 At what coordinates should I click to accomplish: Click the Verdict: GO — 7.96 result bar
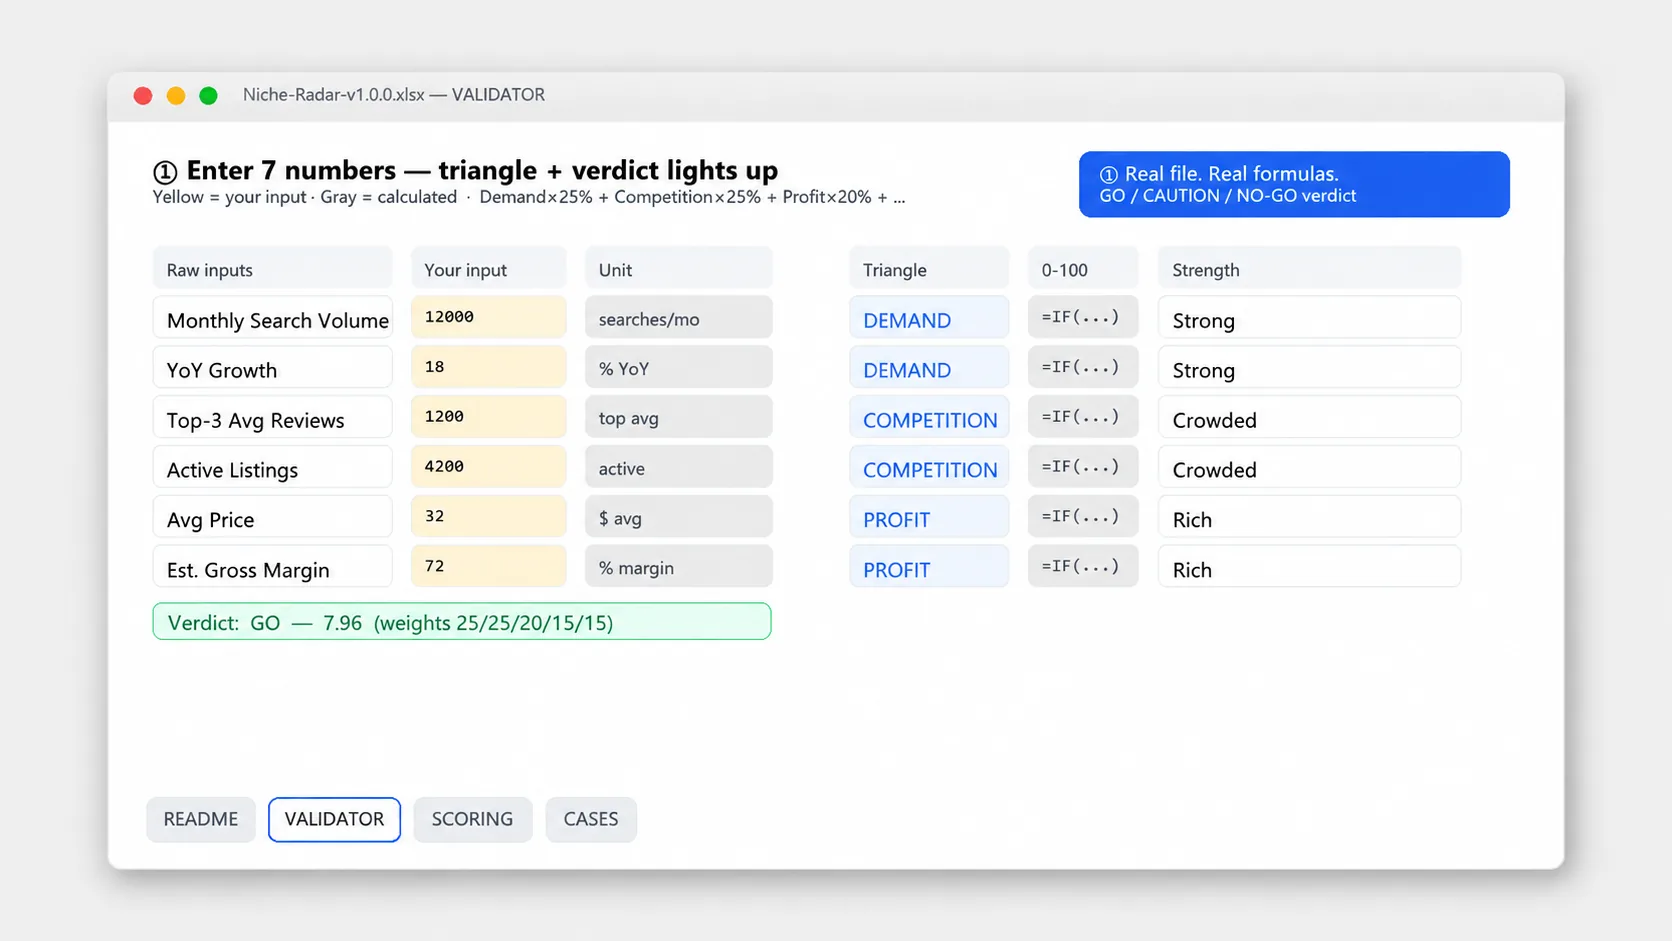click(x=462, y=622)
